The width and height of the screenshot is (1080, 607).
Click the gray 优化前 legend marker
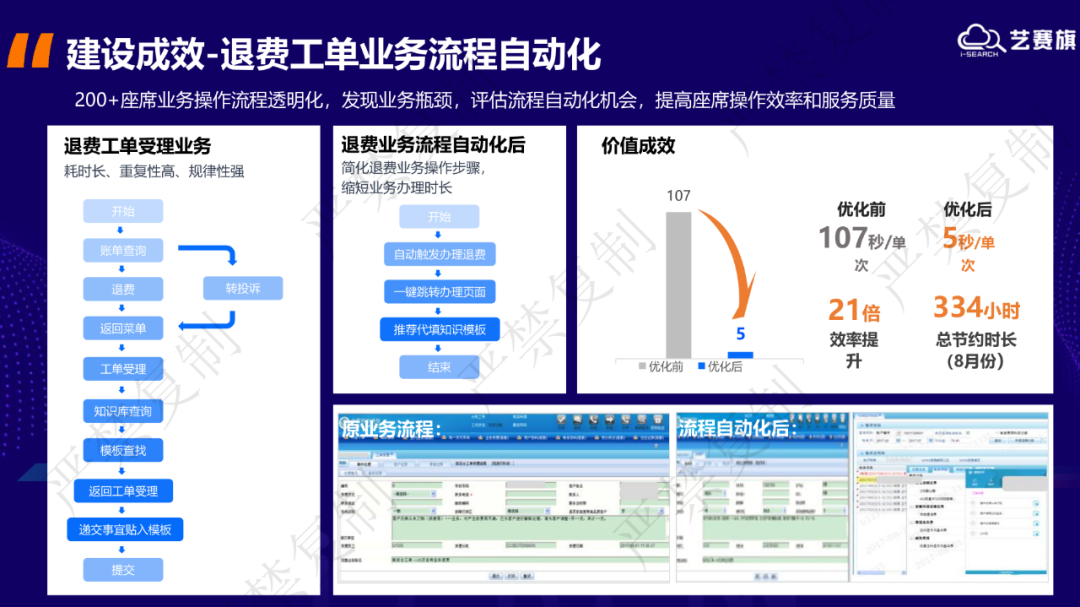642,367
